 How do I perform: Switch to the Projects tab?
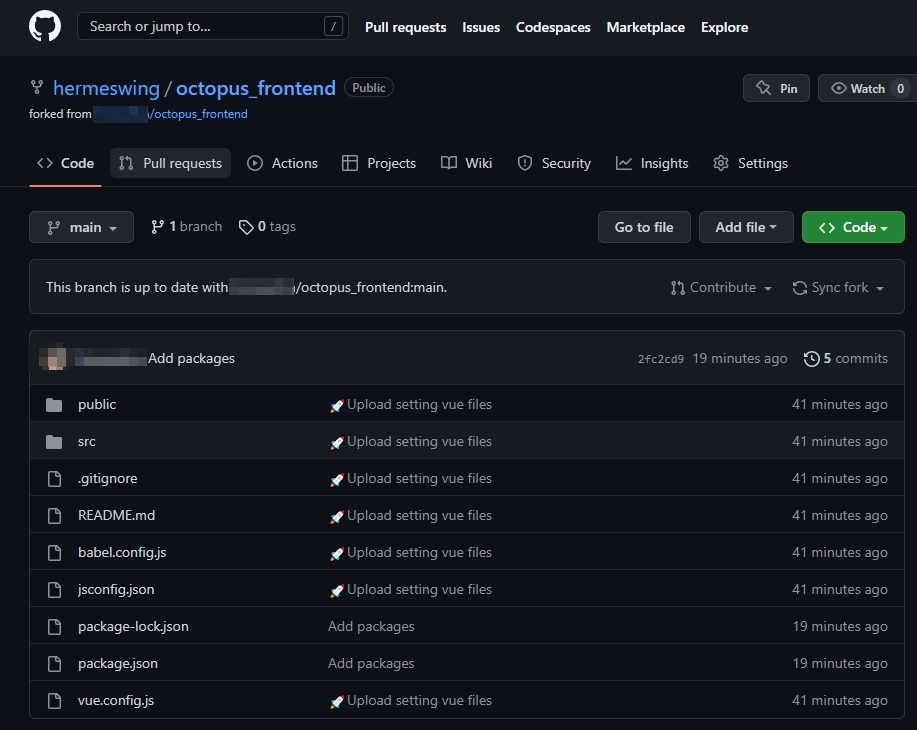tap(379, 163)
